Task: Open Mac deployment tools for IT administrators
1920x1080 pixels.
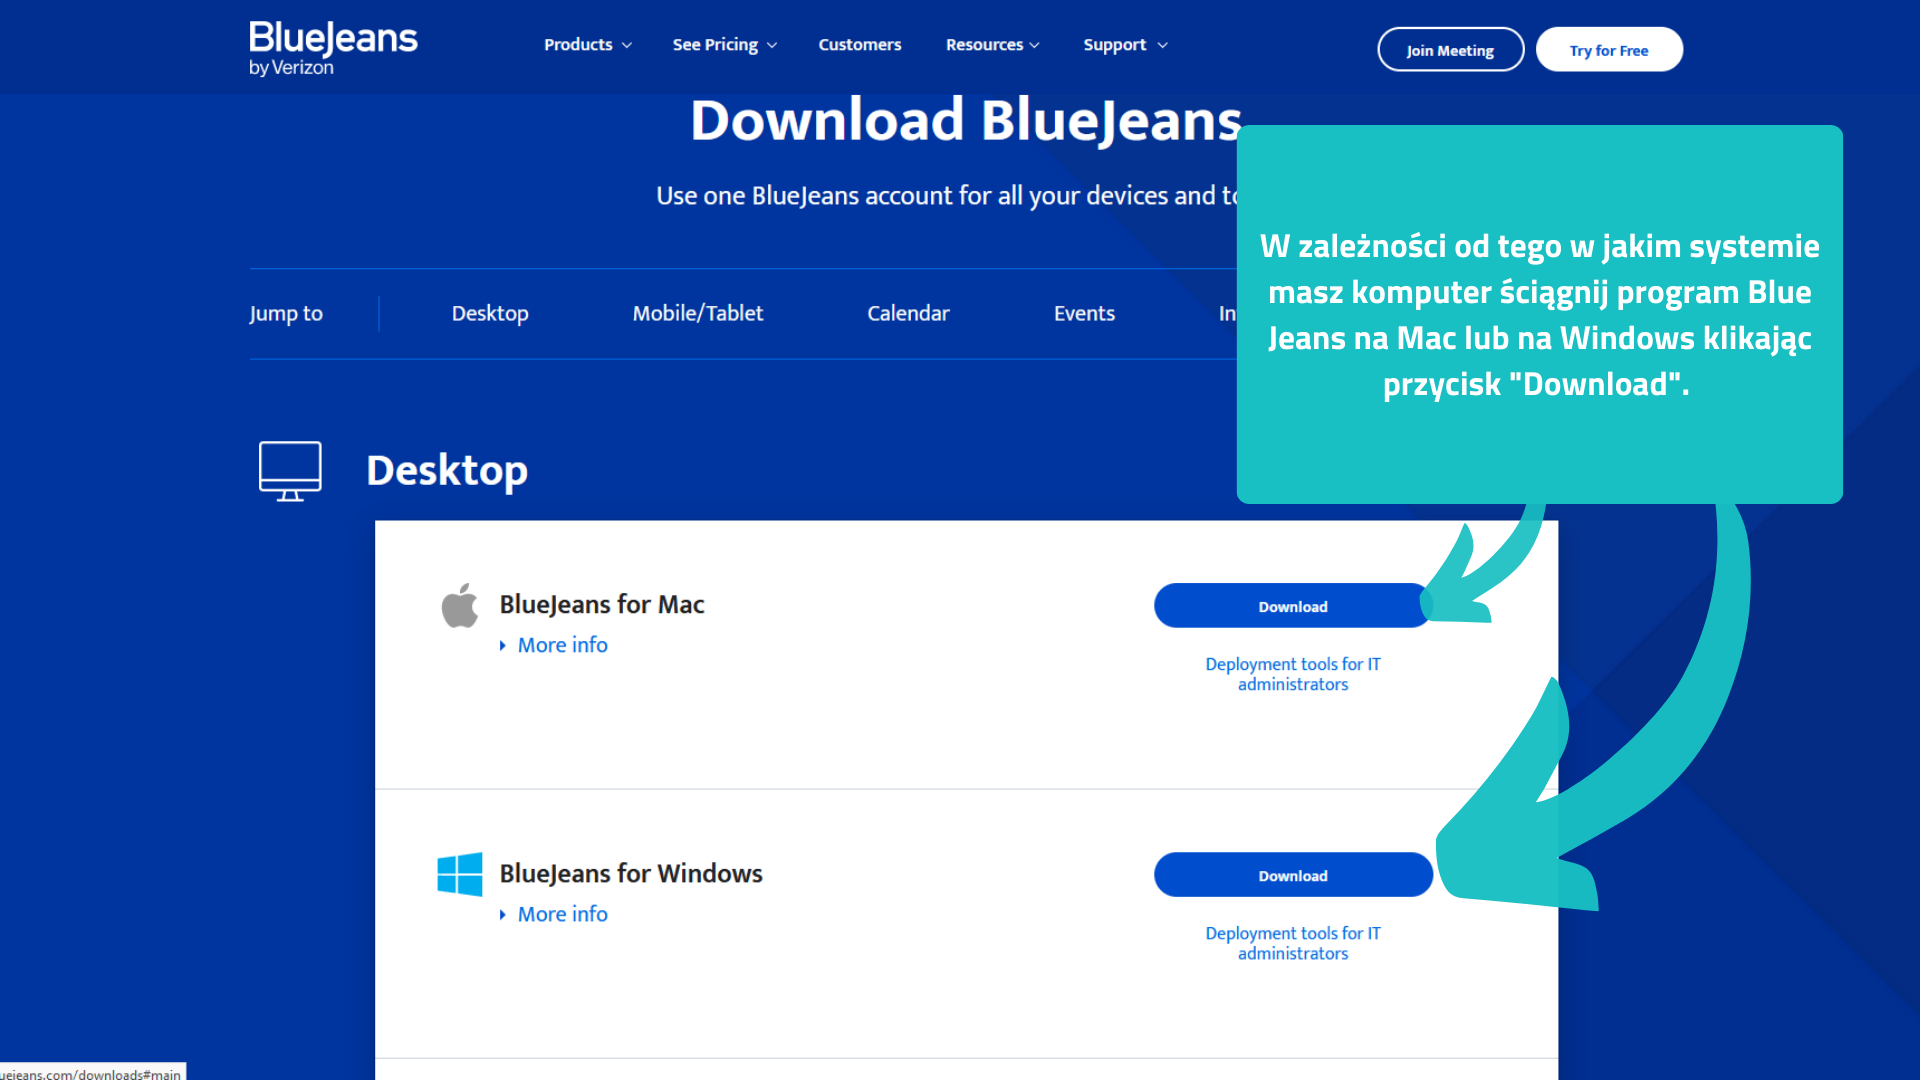Action: pyautogui.click(x=1293, y=674)
